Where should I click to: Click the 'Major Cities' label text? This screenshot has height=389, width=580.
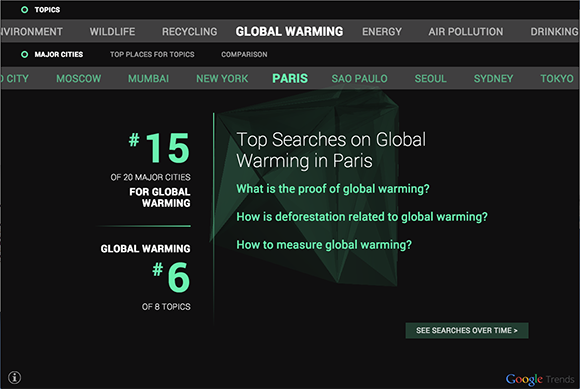coord(59,54)
